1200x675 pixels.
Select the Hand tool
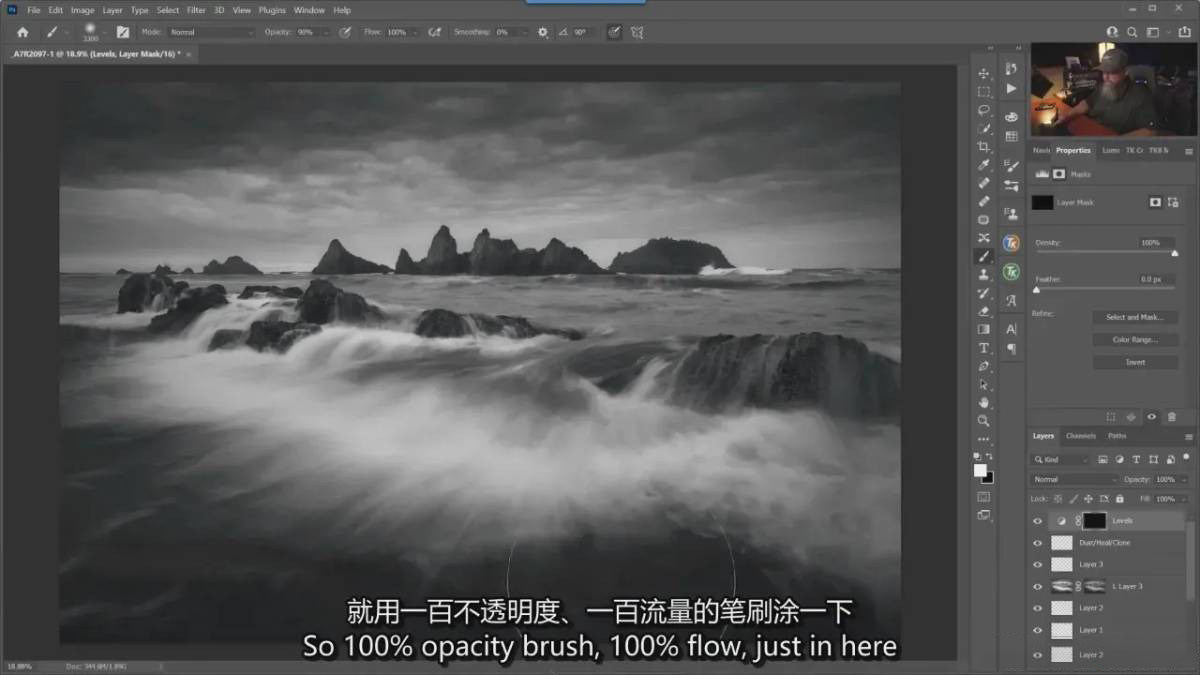pyautogui.click(x=984, y=403)
